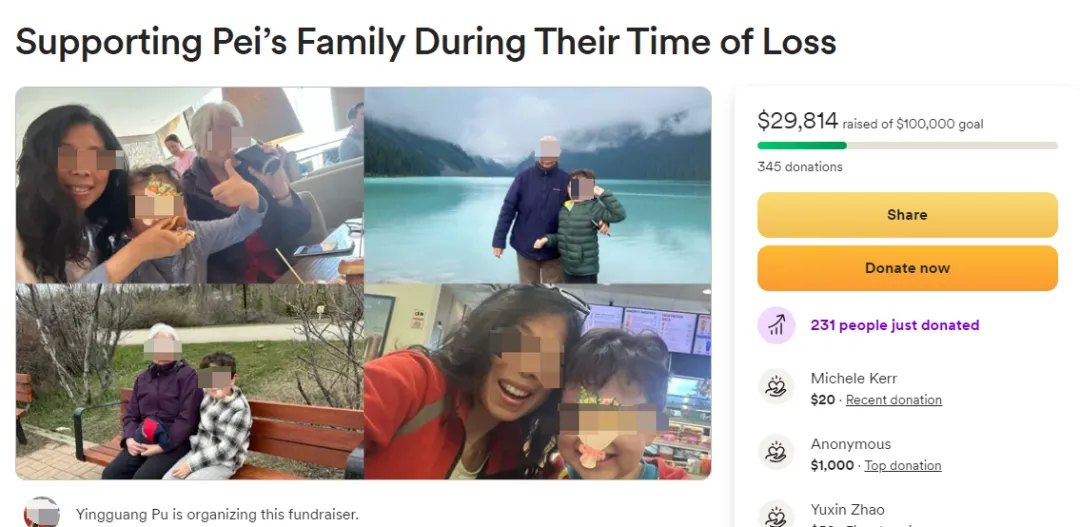Screen dimensions: 1080x527
Task: Open the restaurant group selfie photo
Action: [x=189, y=185]
